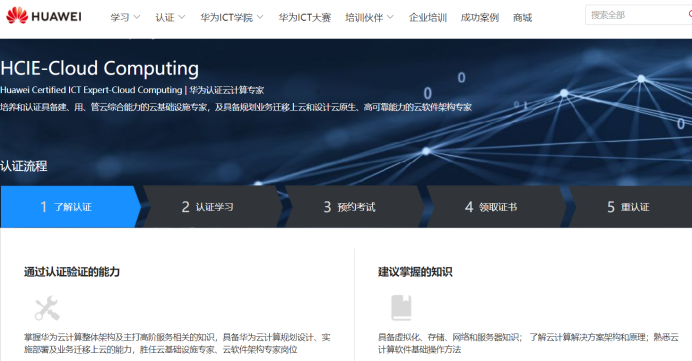This screenshot has height=361, width=692.
Task: Expand the chevron beside 华为ICT学院
Action: point(260,17)
